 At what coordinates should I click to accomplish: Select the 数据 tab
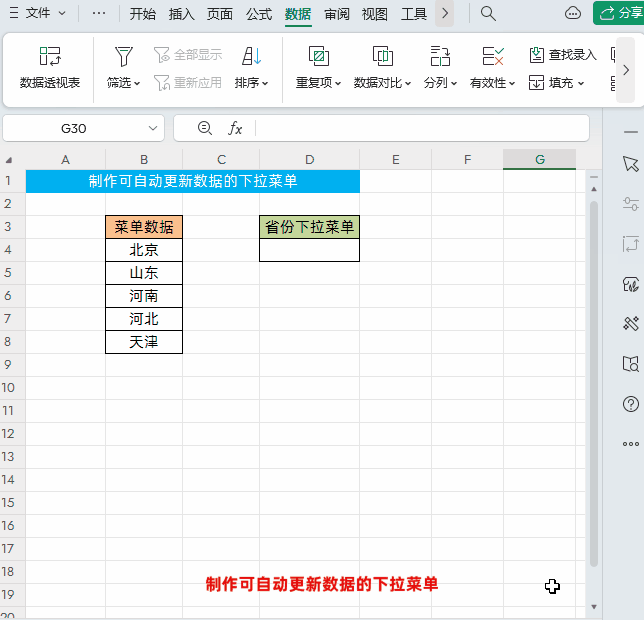point(298,14)
